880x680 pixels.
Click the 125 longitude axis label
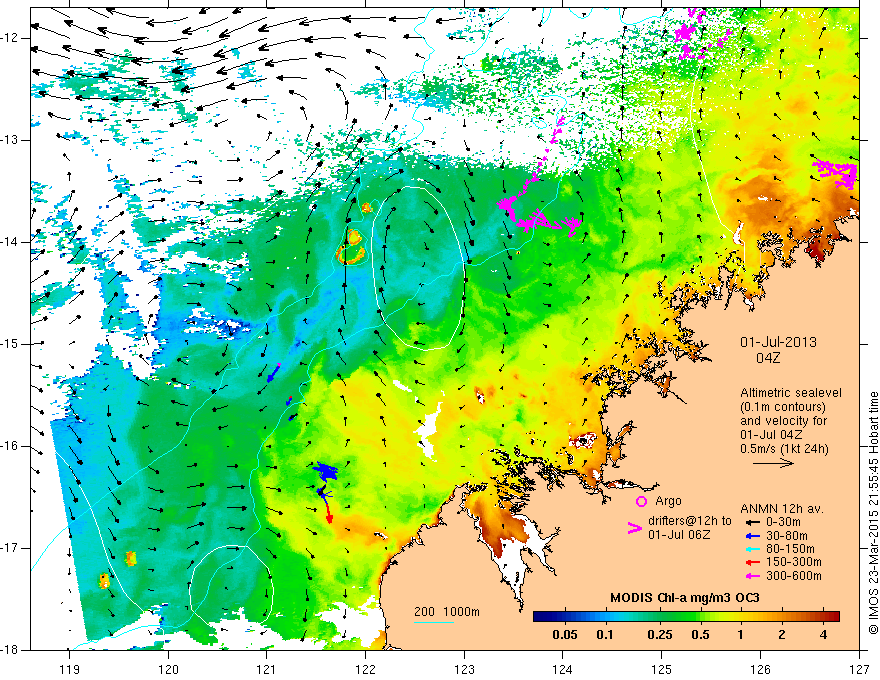662,669
